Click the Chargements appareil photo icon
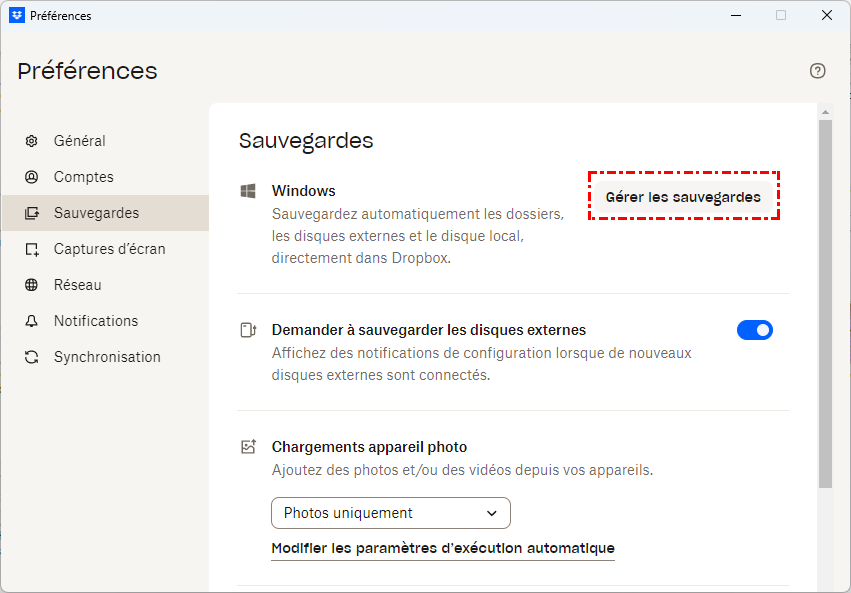This screenshot has height=593, width=851. 248,447
